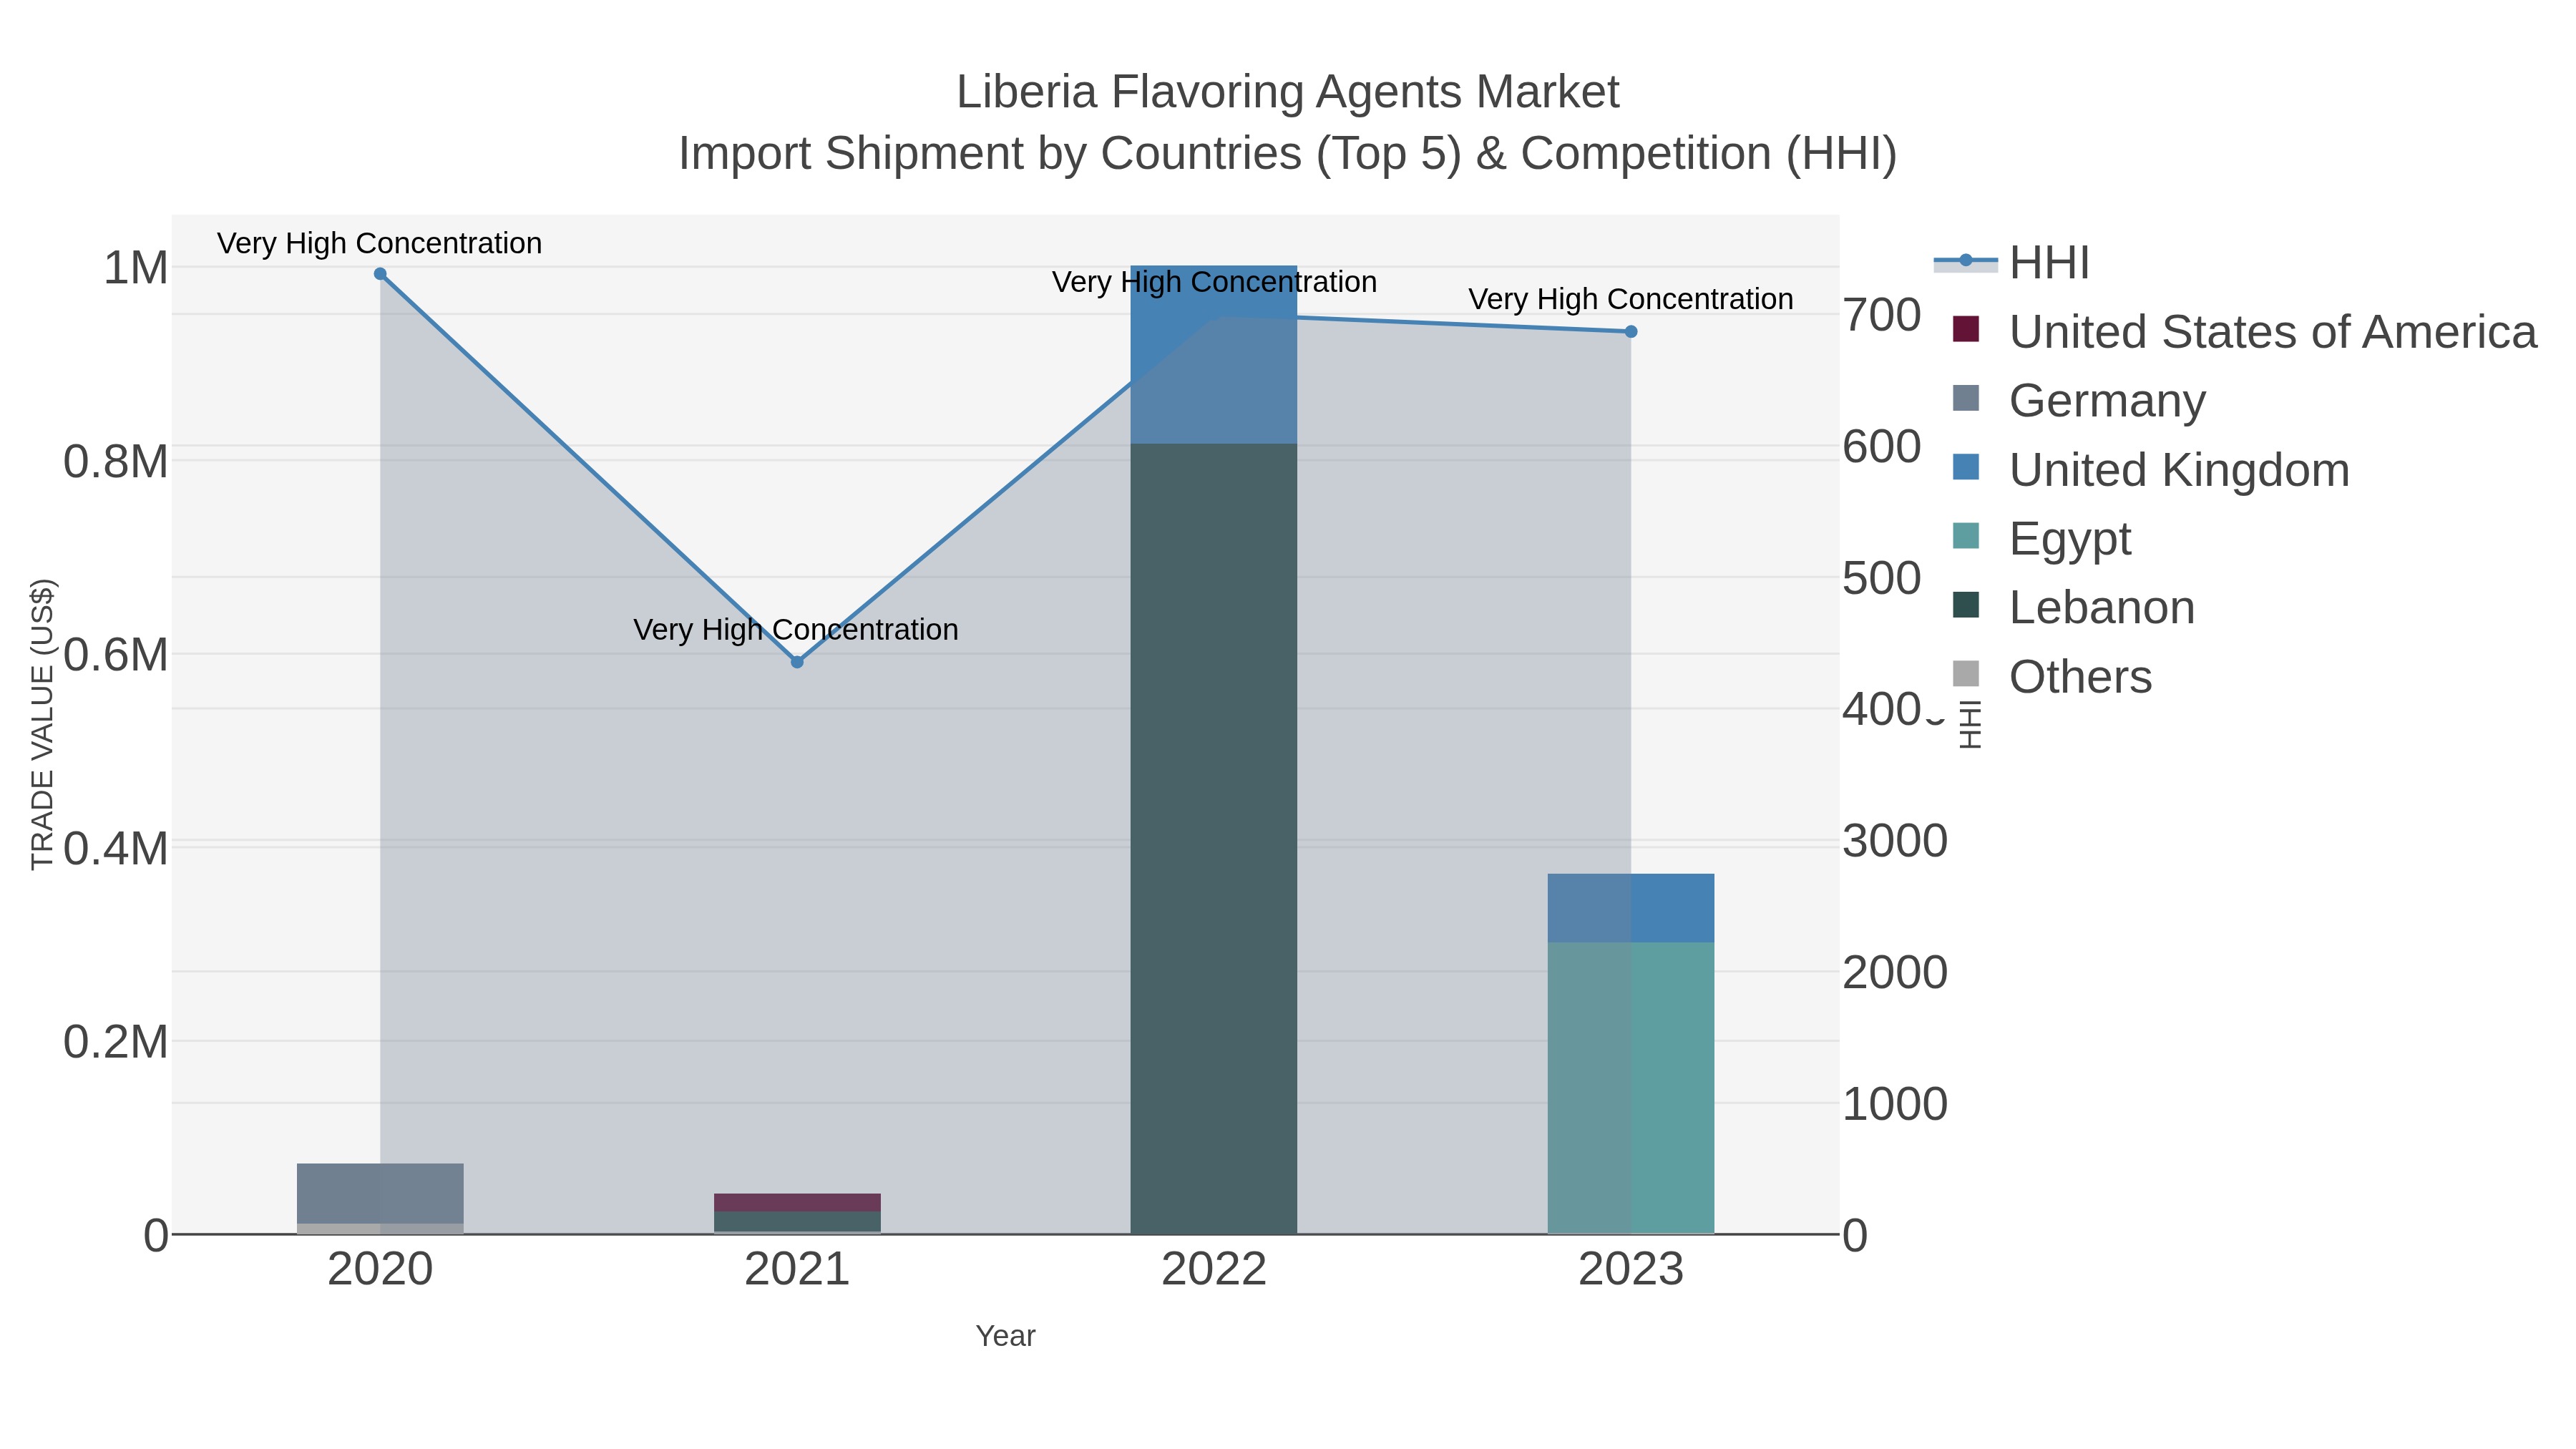This screenshot has height=1449, width=2576.
Task: Click the Very High Concentration annotation for 2023
Action: (x=1631, y=299)
